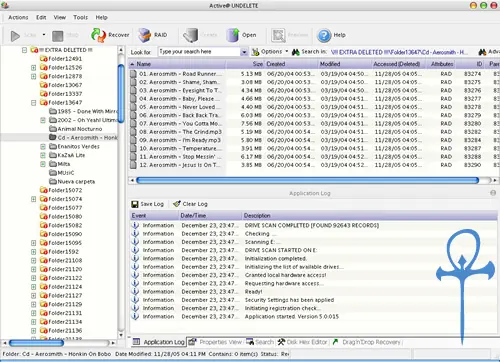Click the blue Help question-mark icon
The width and height of the screenshot is (500, 362).
[x=324, y=35]
